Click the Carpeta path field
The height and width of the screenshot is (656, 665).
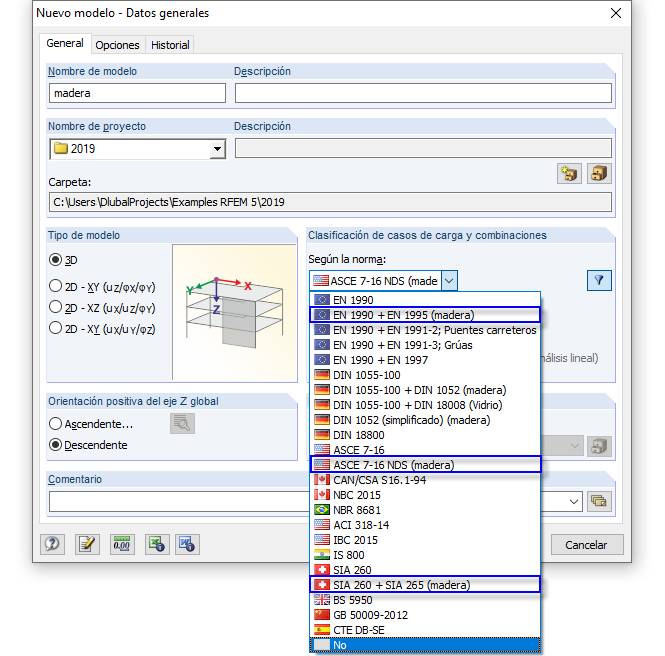[330, 202]
